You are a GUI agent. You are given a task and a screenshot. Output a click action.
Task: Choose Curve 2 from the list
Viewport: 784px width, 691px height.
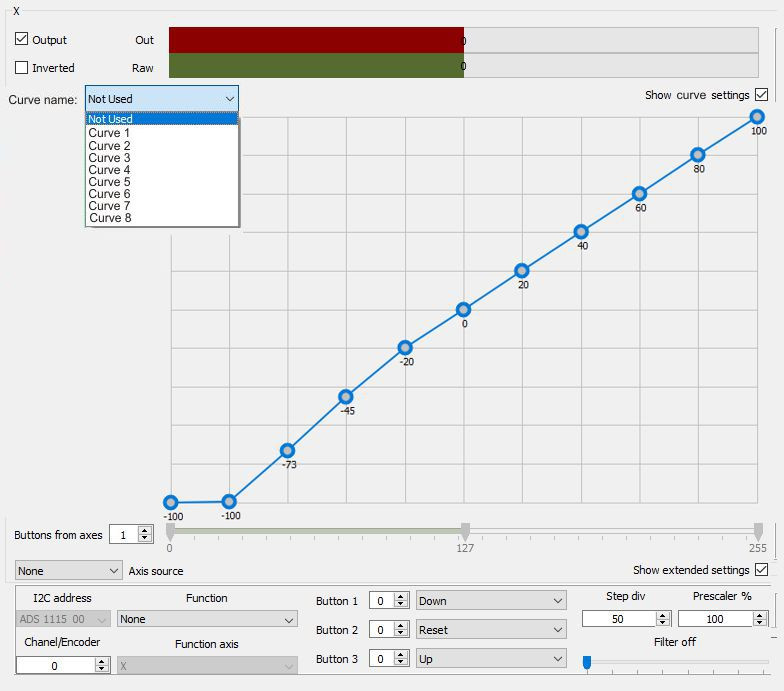pos(162,146)
